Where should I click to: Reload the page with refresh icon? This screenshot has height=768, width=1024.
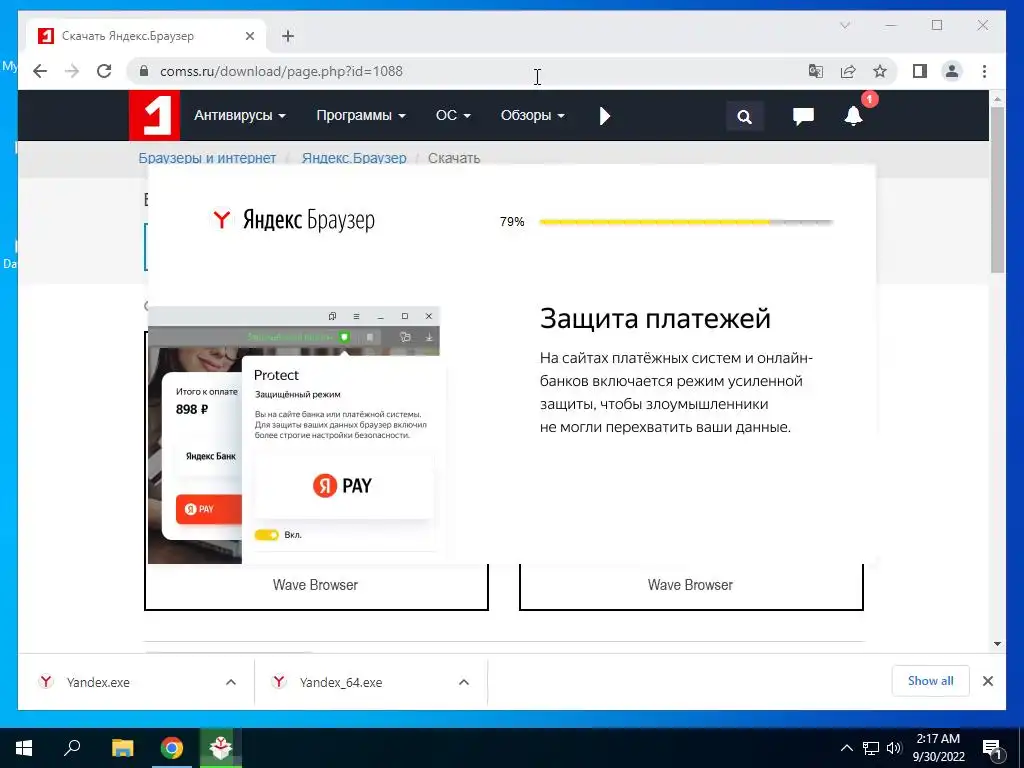click(104, 71)
